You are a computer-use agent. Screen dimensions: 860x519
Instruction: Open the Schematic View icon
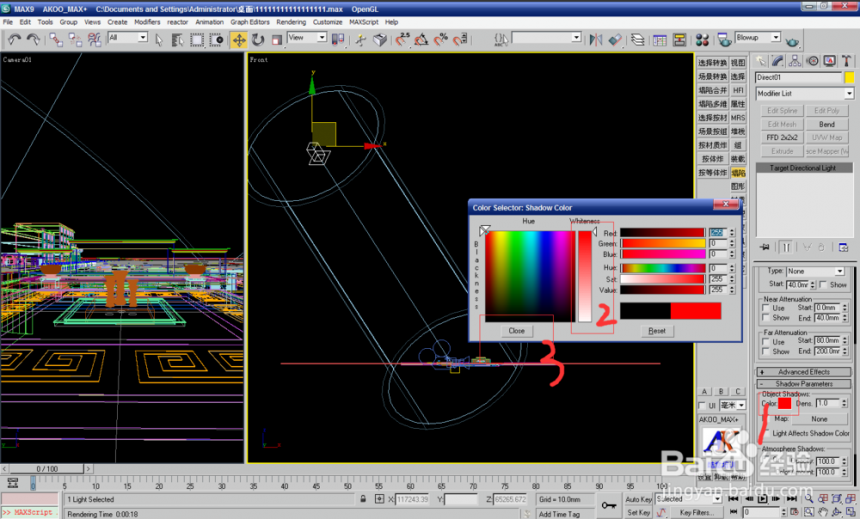[680, 40]
